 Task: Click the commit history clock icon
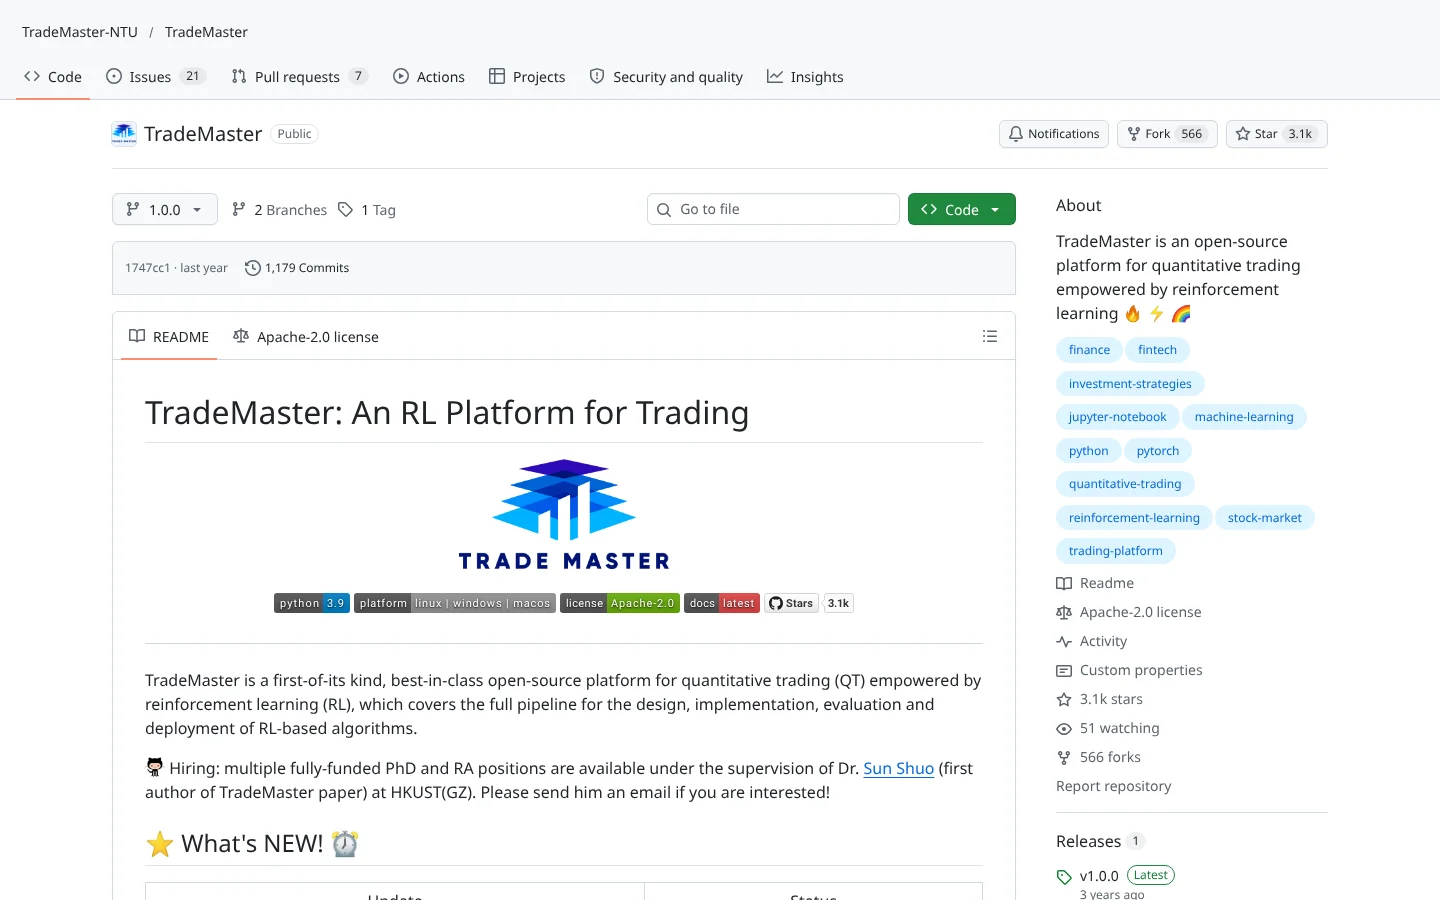pyautogui.click(x=253, y=268)
